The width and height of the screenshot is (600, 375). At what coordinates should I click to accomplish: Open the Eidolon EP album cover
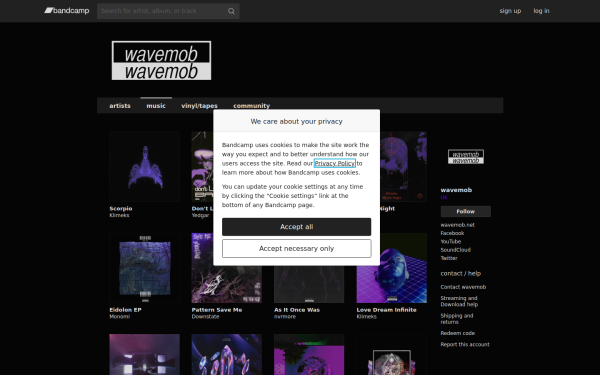[144, 268]
